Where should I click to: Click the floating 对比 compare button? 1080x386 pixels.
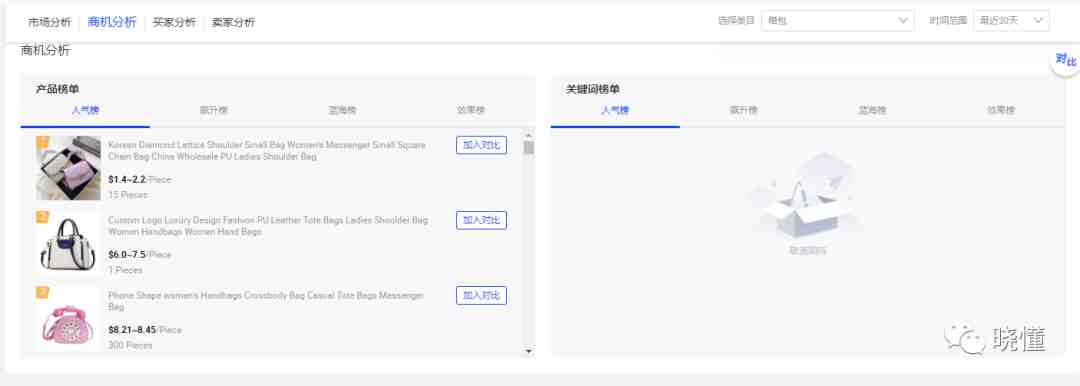1066,61
